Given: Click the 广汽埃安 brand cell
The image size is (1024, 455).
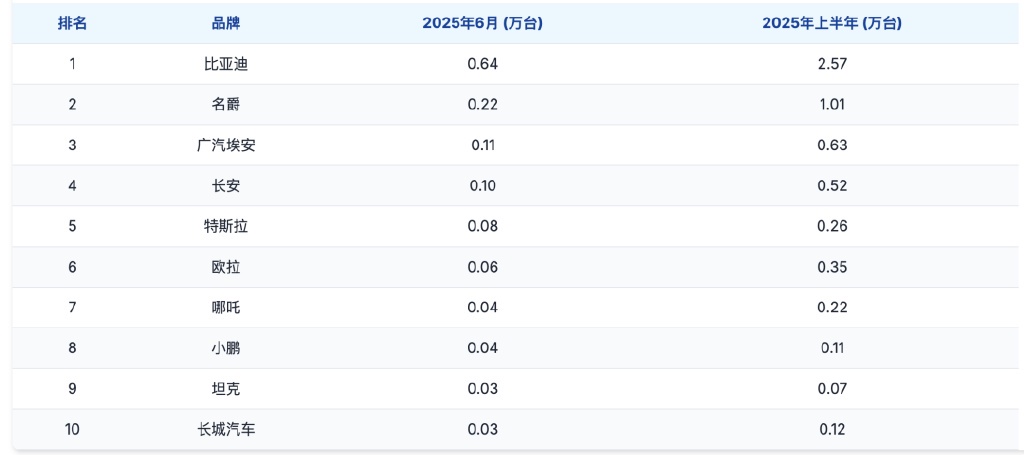Looking at the screenshot, I should (226, 145).
